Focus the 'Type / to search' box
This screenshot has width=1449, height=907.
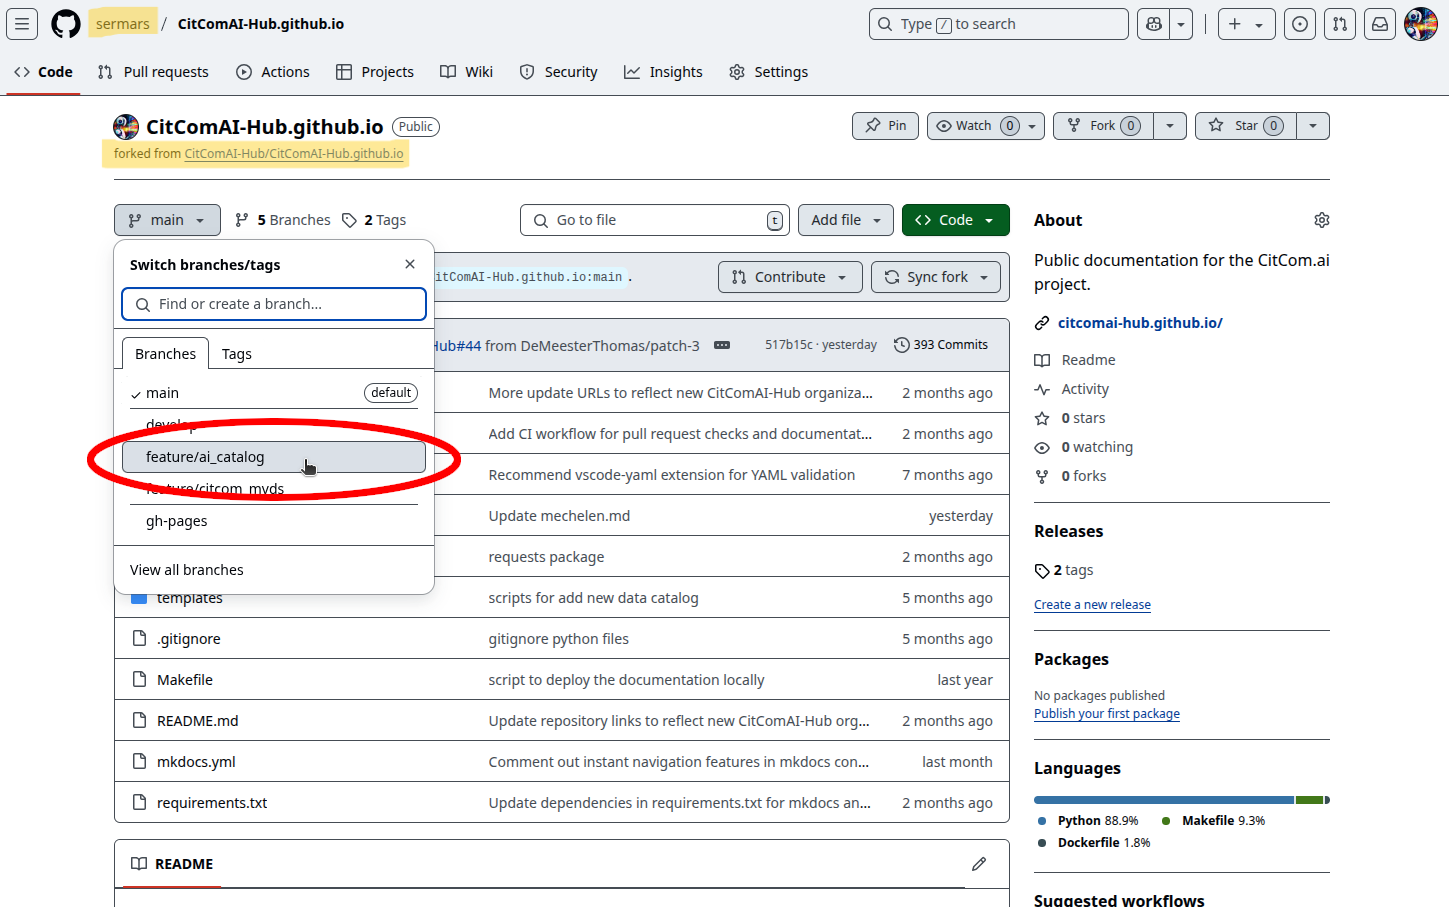point(998,24)
